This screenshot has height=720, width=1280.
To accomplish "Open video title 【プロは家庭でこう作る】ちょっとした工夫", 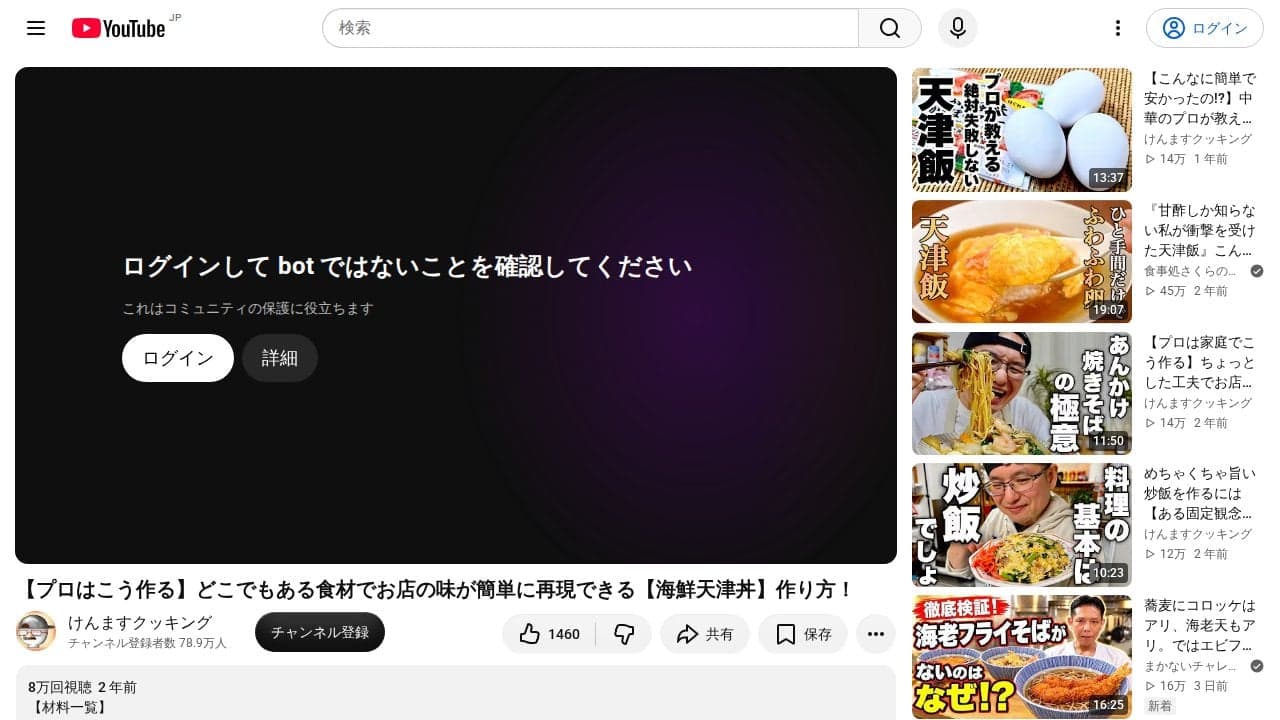I will (x=1199, y=362).
